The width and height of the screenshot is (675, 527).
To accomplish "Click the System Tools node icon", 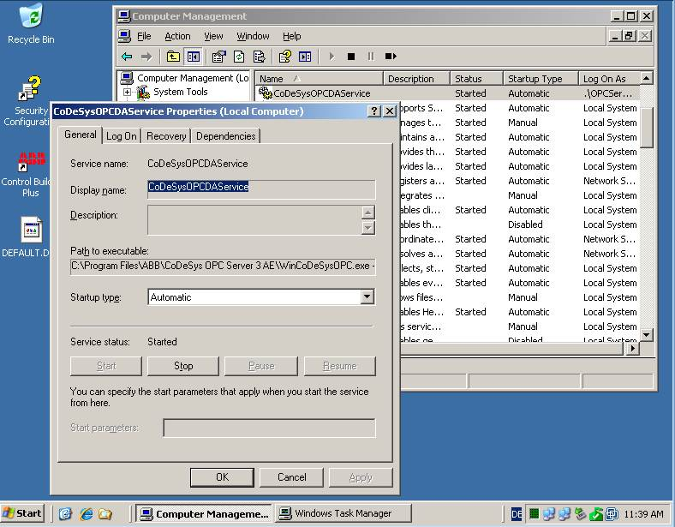I will point(143,92).
